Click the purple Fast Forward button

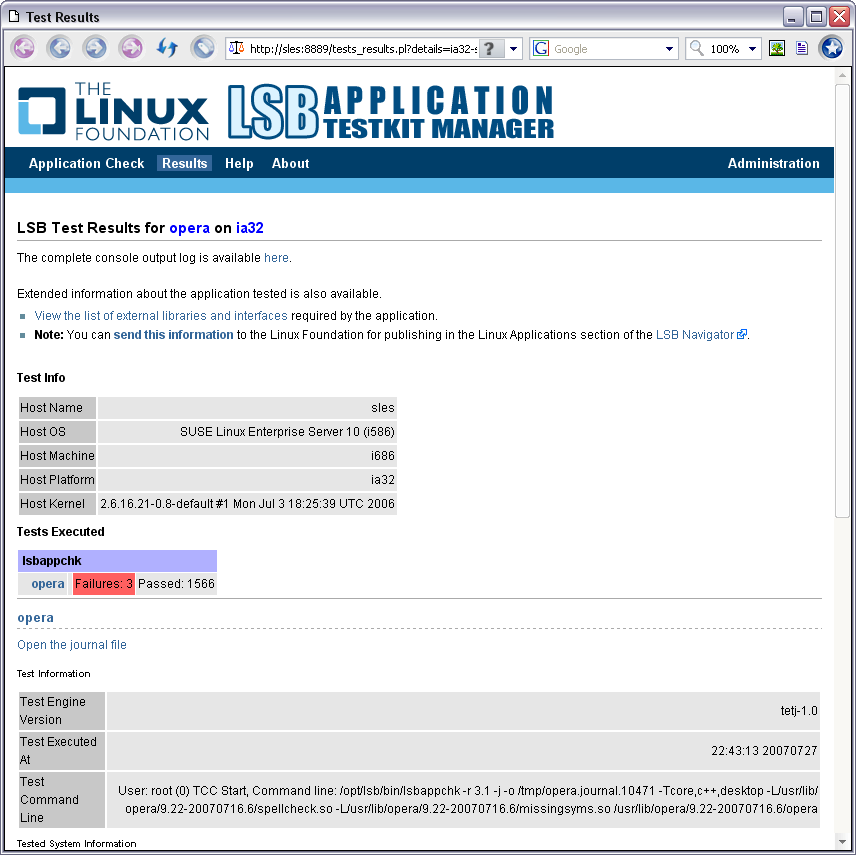pyautogui.click(x=131, y=49)
